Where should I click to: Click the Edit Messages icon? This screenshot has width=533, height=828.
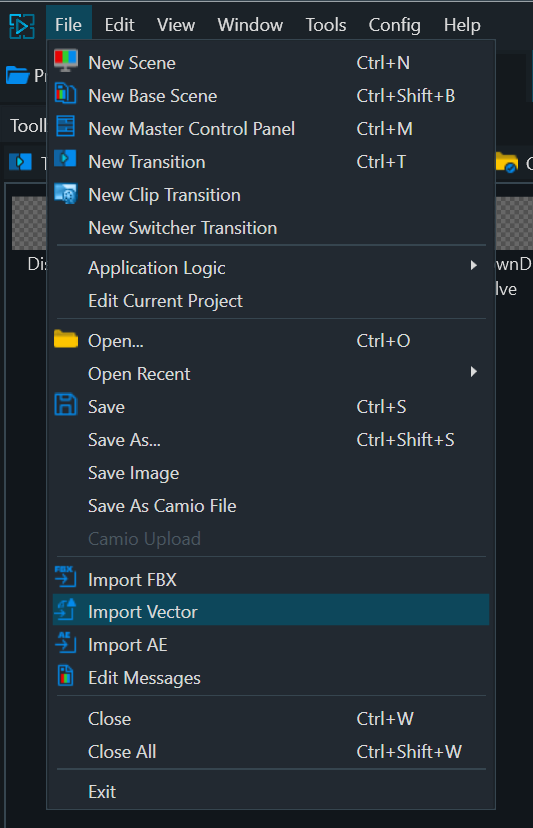tap(66, 676)
